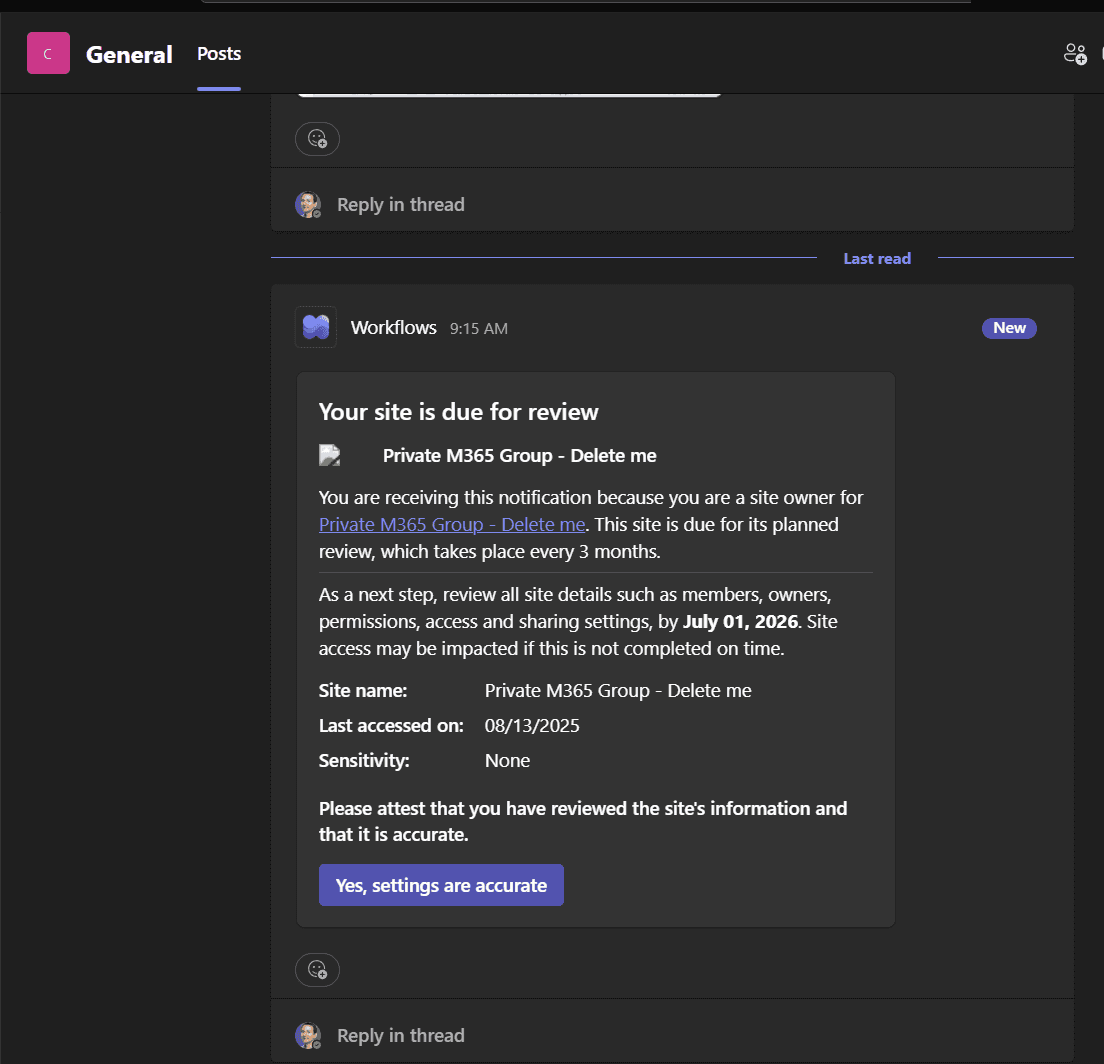1104x1064 pixels.
Task: Click the site thumbnail in the review card
Action: (x=330, y=455)
